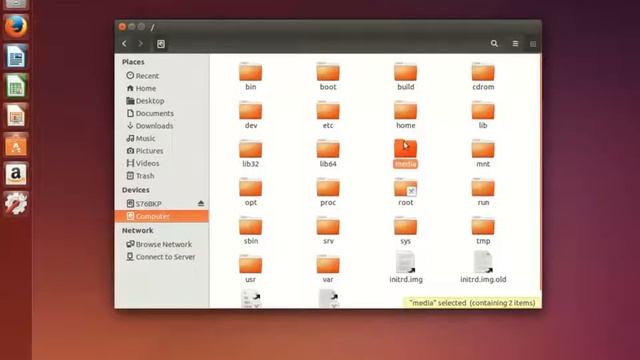Launch Firefox from the launcher
This screenshot has width=640, height=360.
[x=16, y=27]
